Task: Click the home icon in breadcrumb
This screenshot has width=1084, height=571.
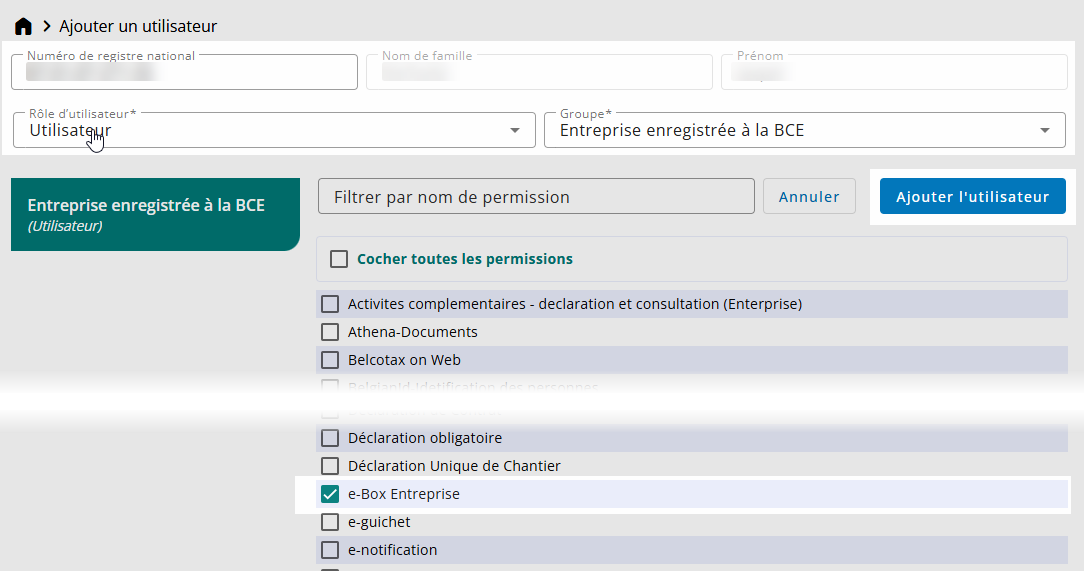Action: point(23,26)
